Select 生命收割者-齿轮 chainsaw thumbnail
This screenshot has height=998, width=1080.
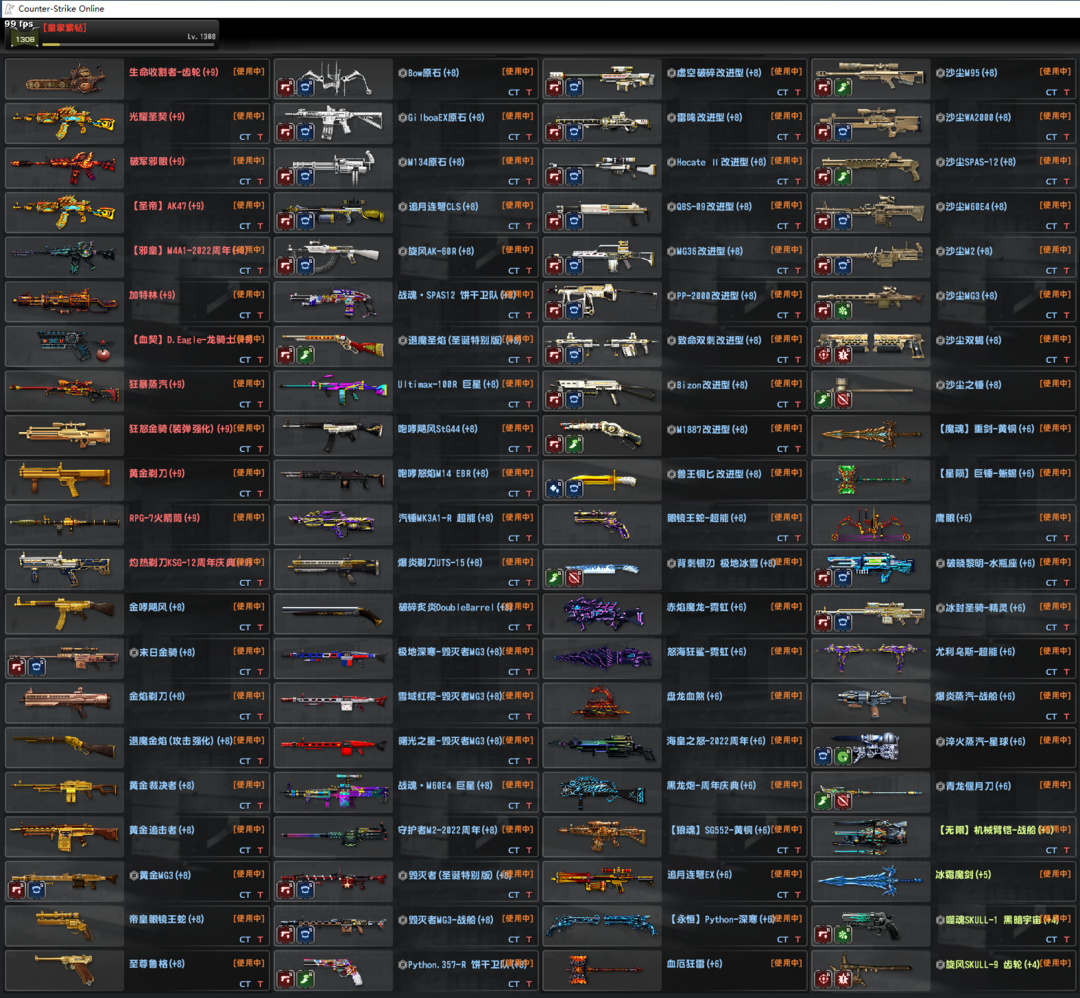(x=65, y=79)
